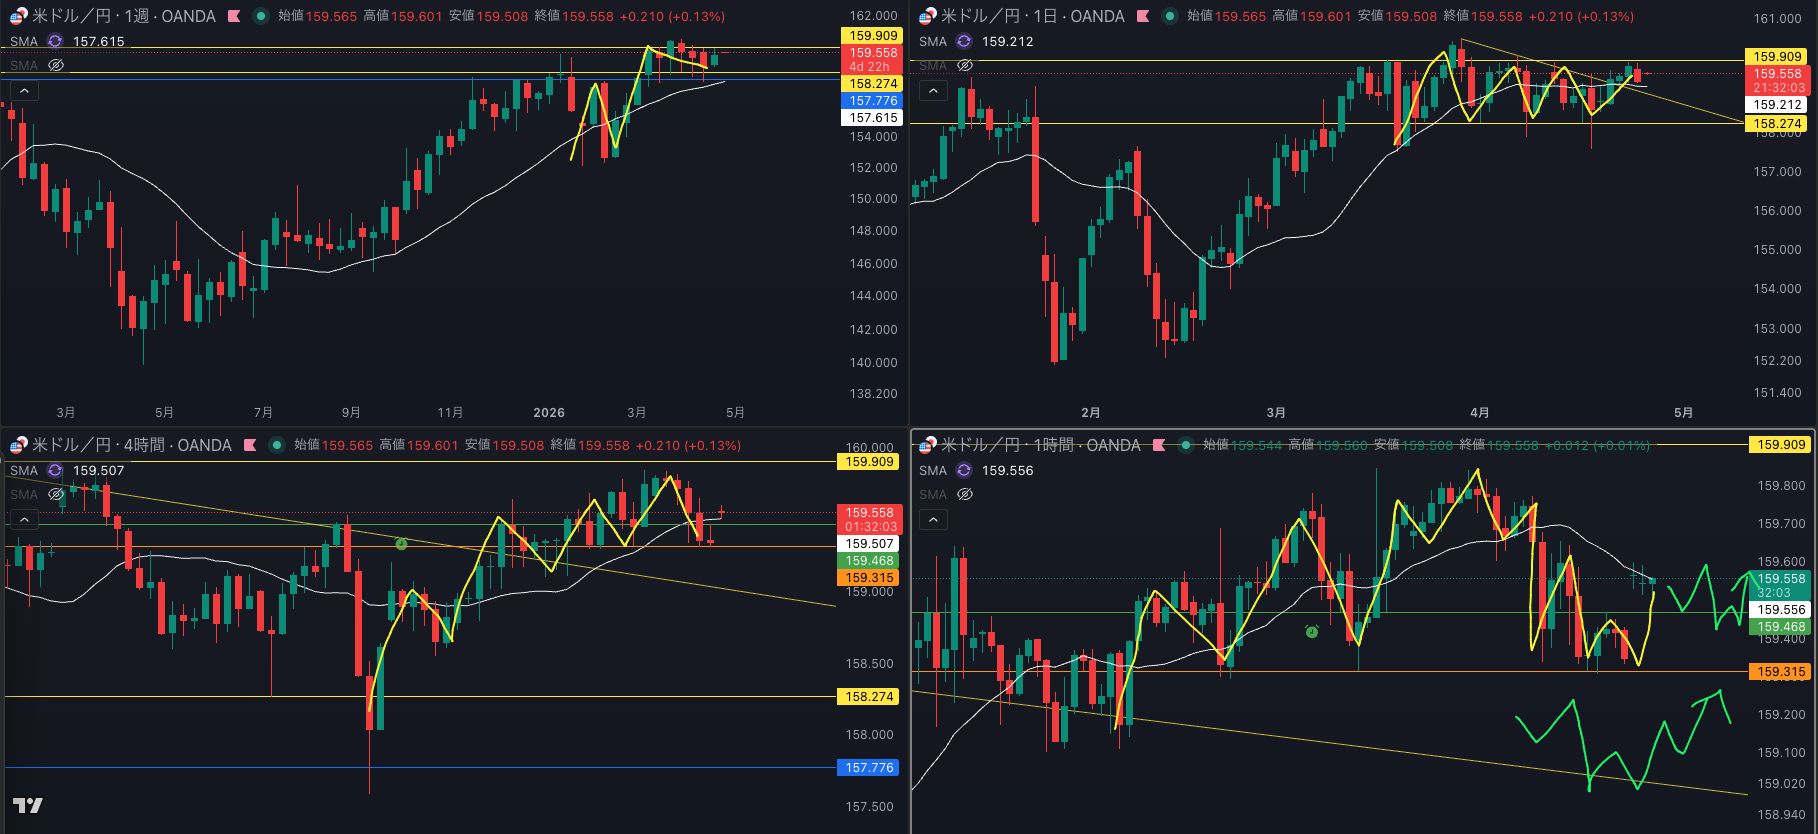Click the green market status dot on daily chart
This screenshot has height=834, width=1818.
click(x=1169, y=16)
